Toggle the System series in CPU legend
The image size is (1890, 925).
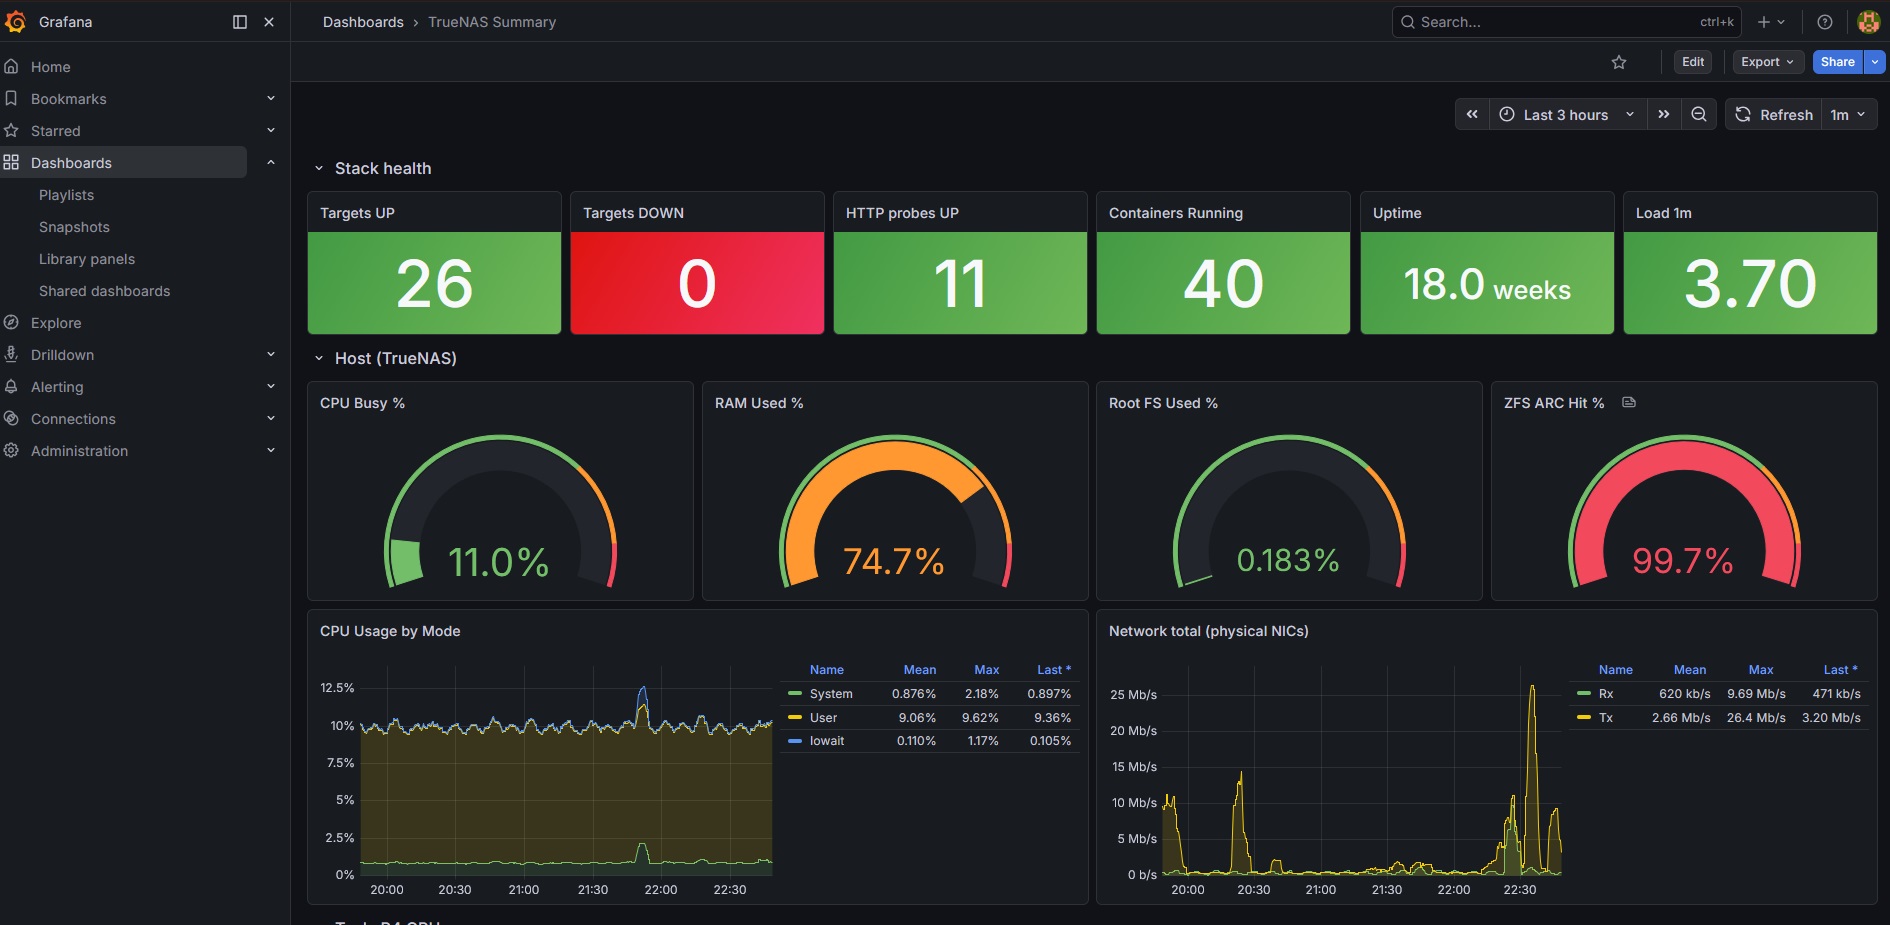coord(830,694)
